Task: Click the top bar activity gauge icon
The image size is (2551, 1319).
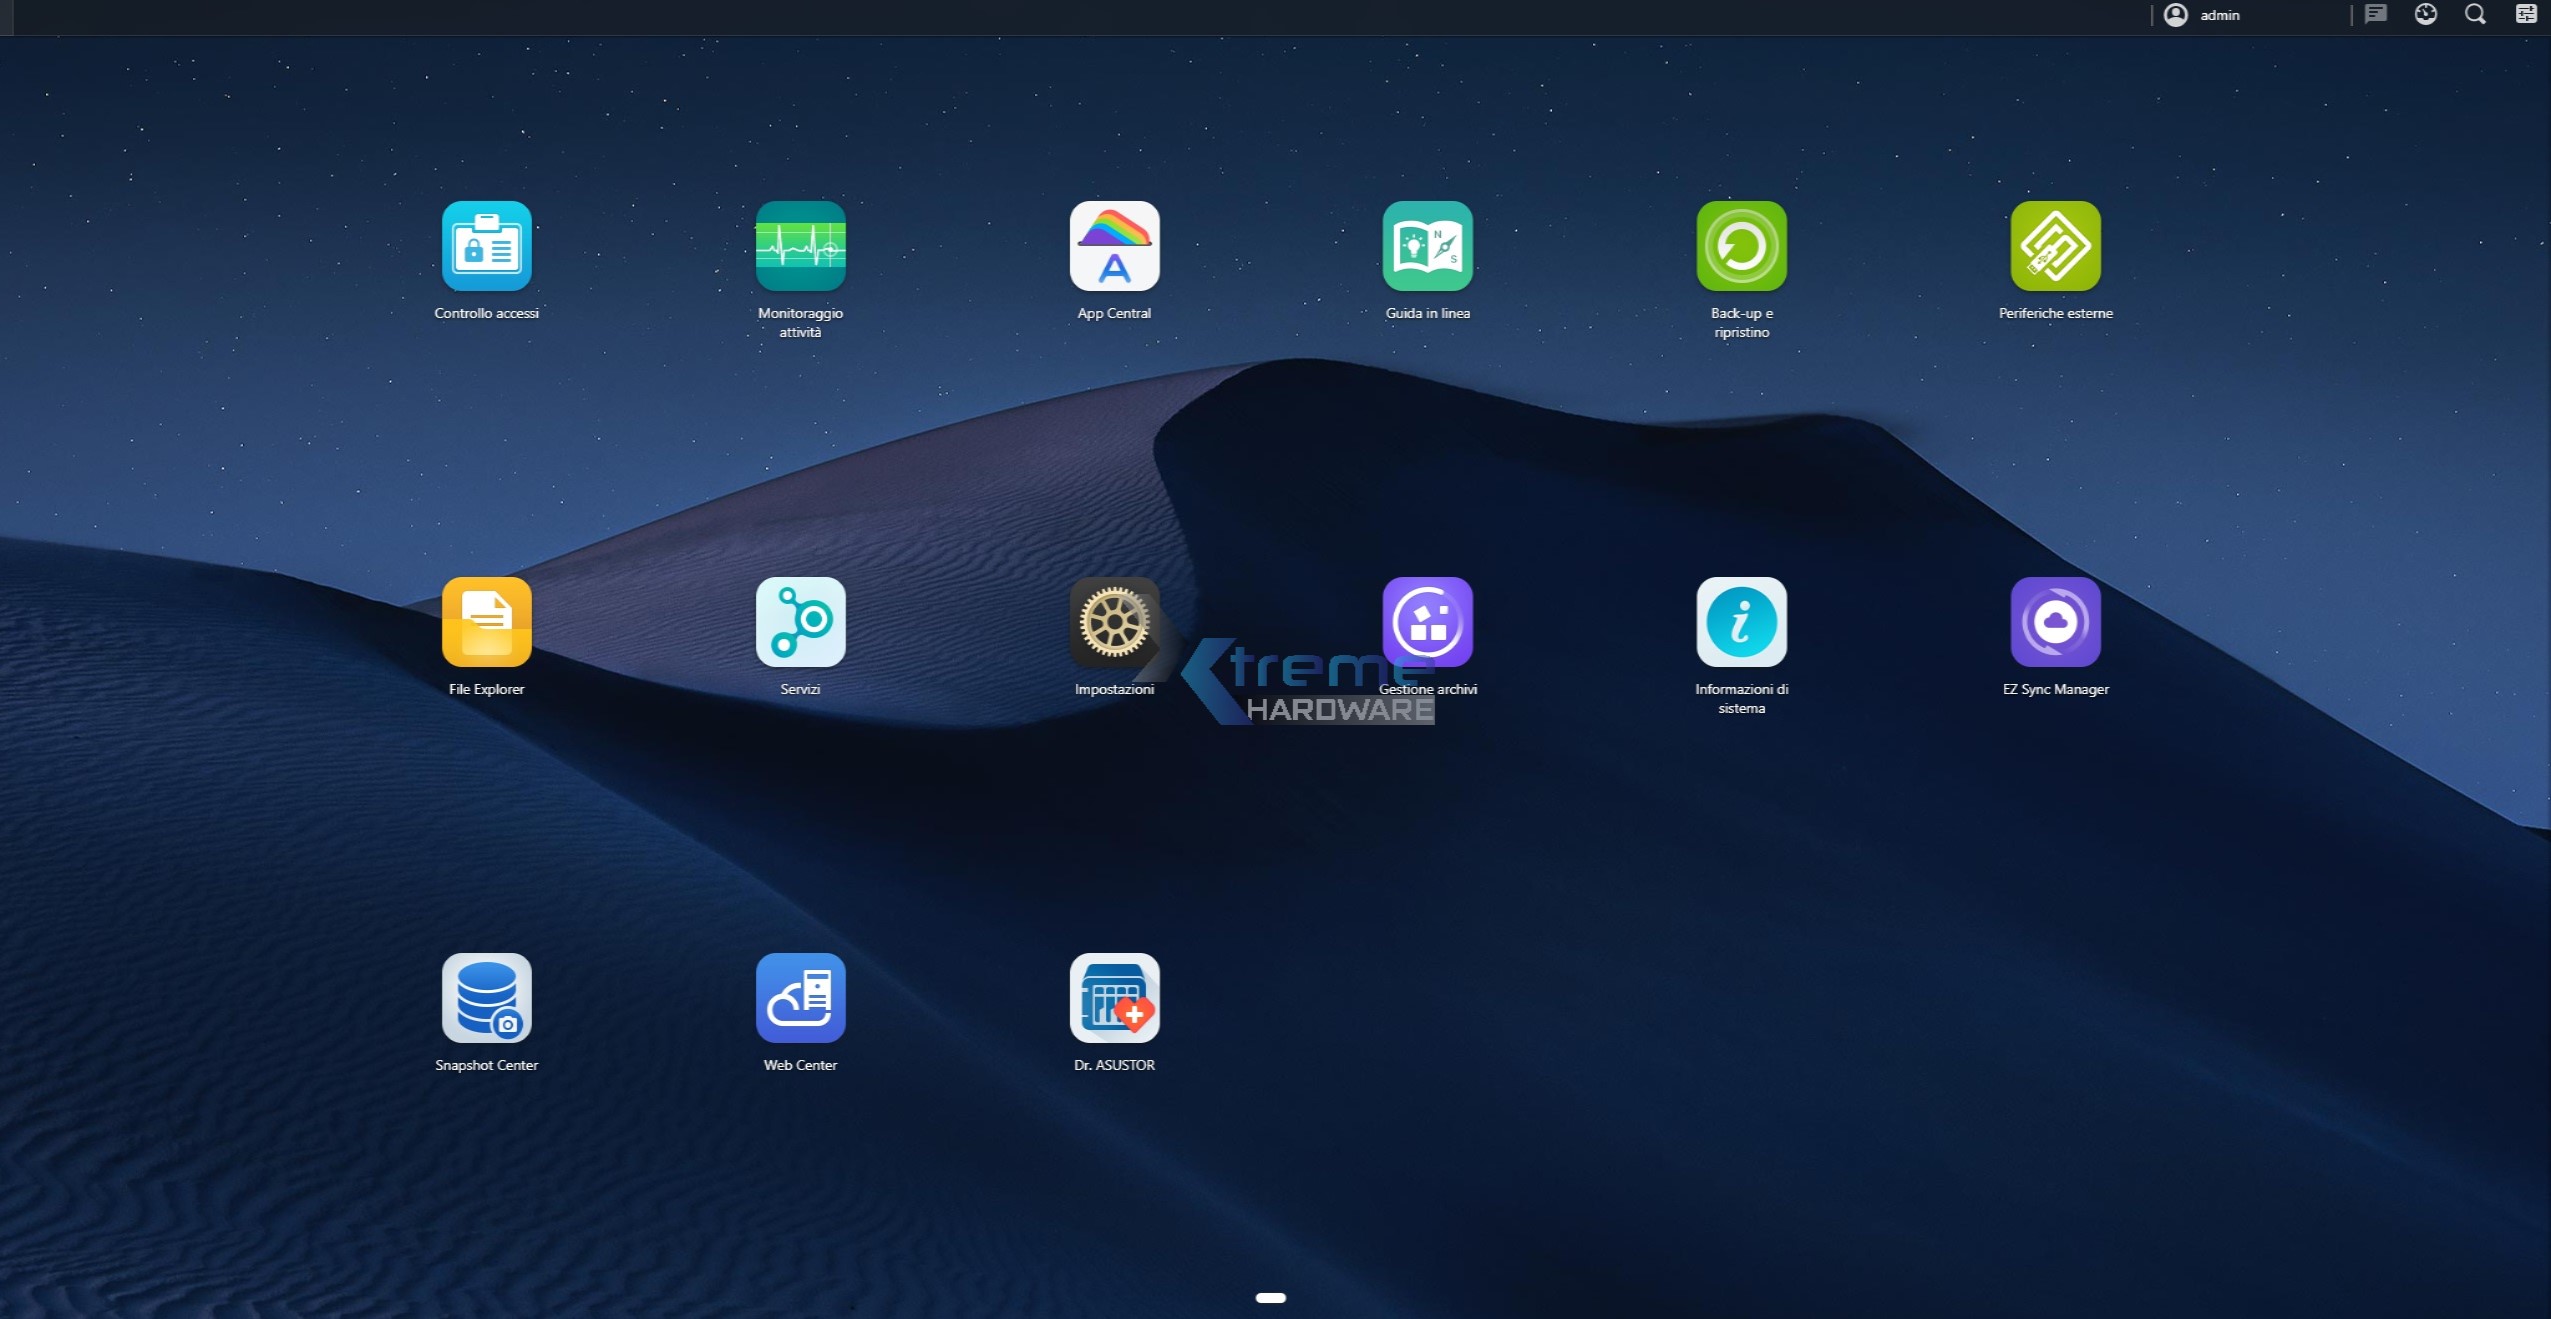Action: click(x=2425, y=14)
